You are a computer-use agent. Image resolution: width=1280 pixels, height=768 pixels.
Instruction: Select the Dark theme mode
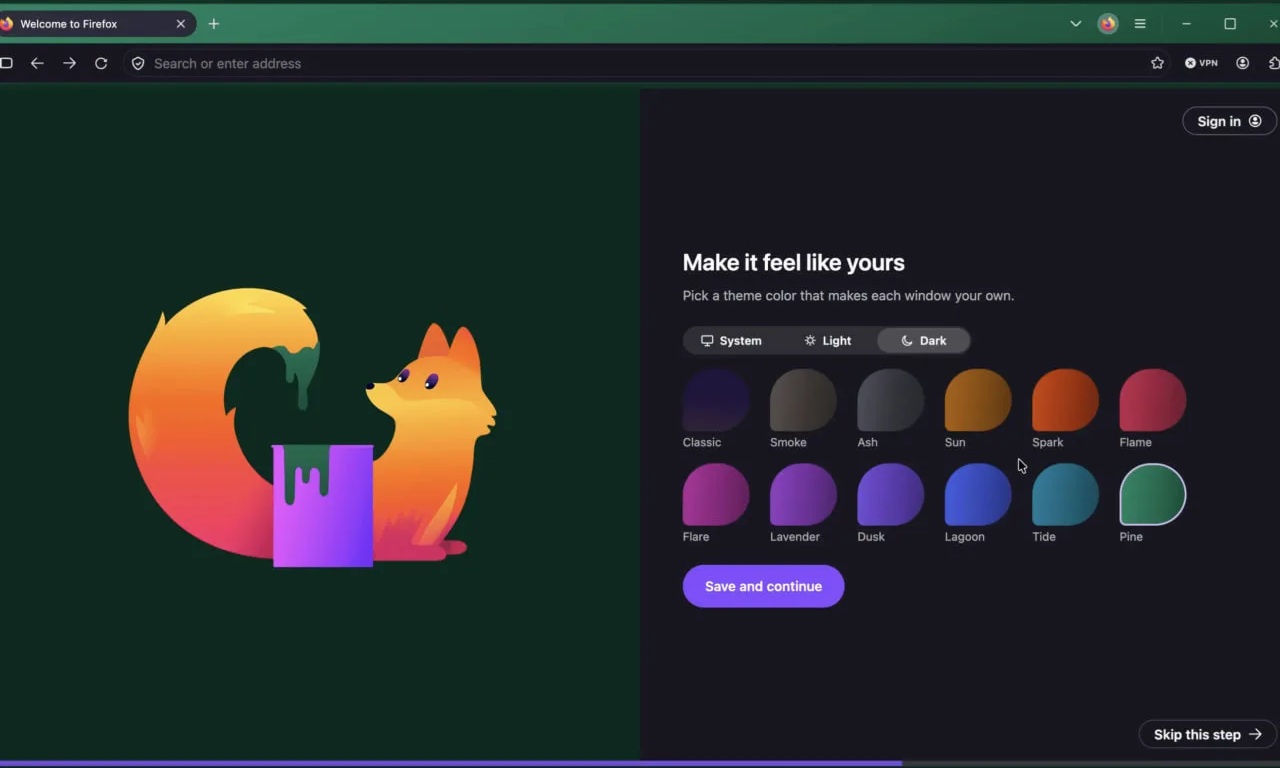[923, 341]
